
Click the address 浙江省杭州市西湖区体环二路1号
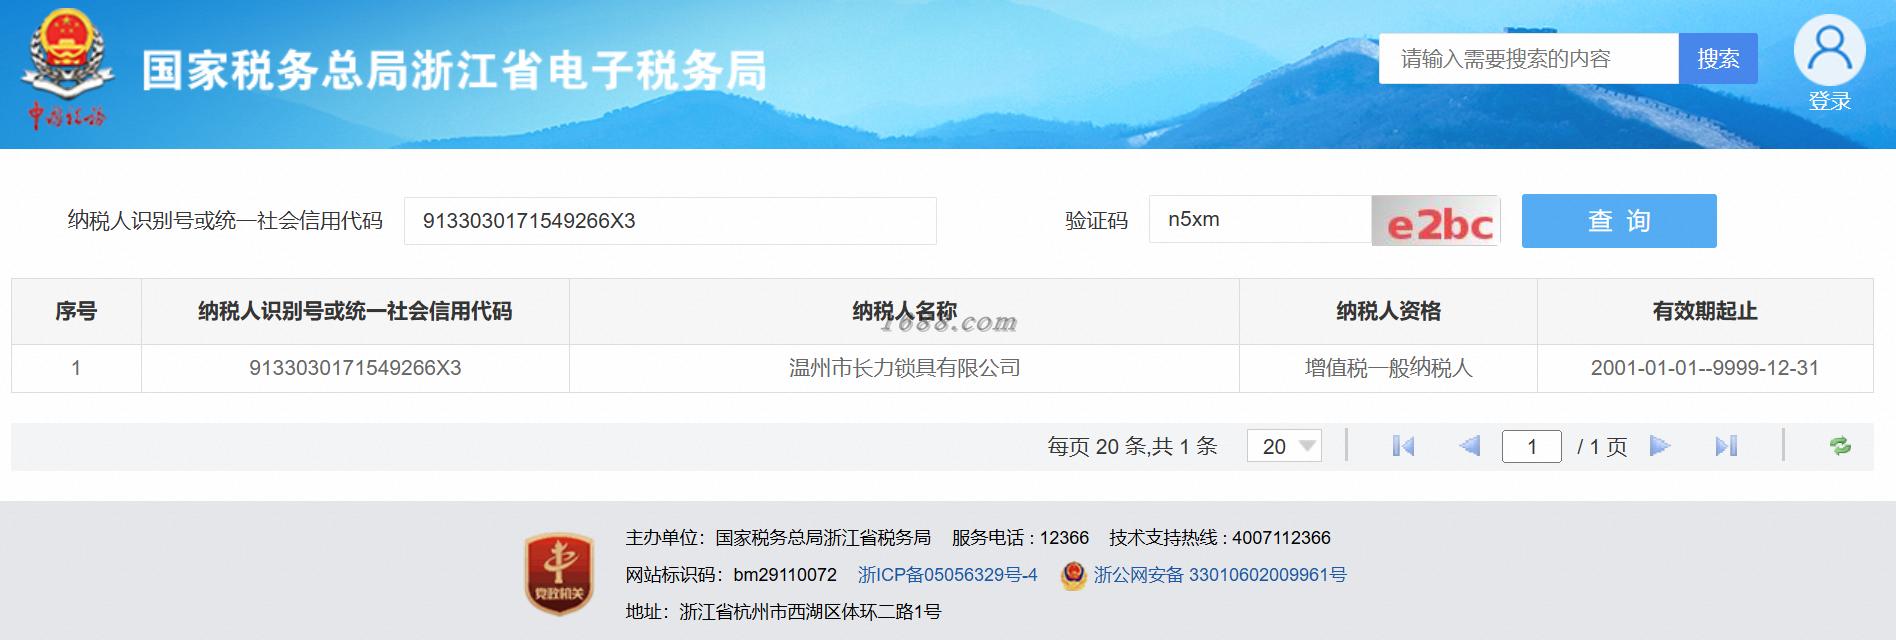pos(810,612)
